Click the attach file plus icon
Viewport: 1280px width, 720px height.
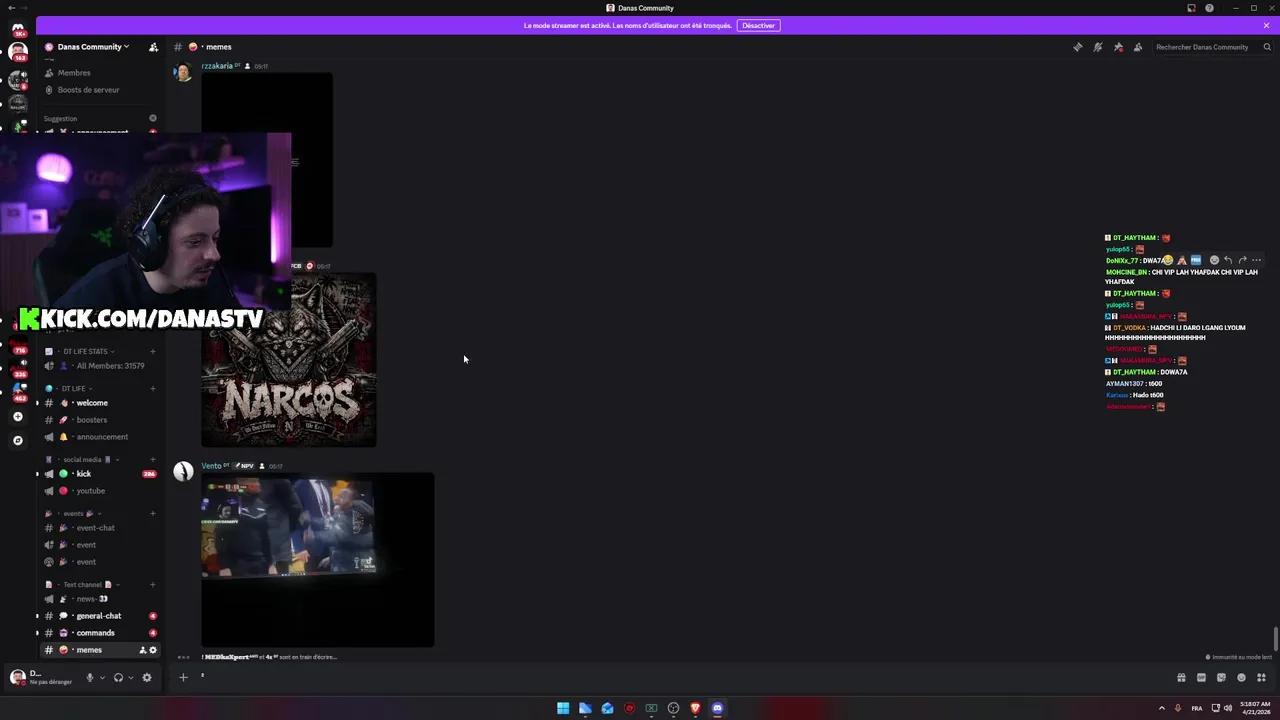(x=183, y=677)
